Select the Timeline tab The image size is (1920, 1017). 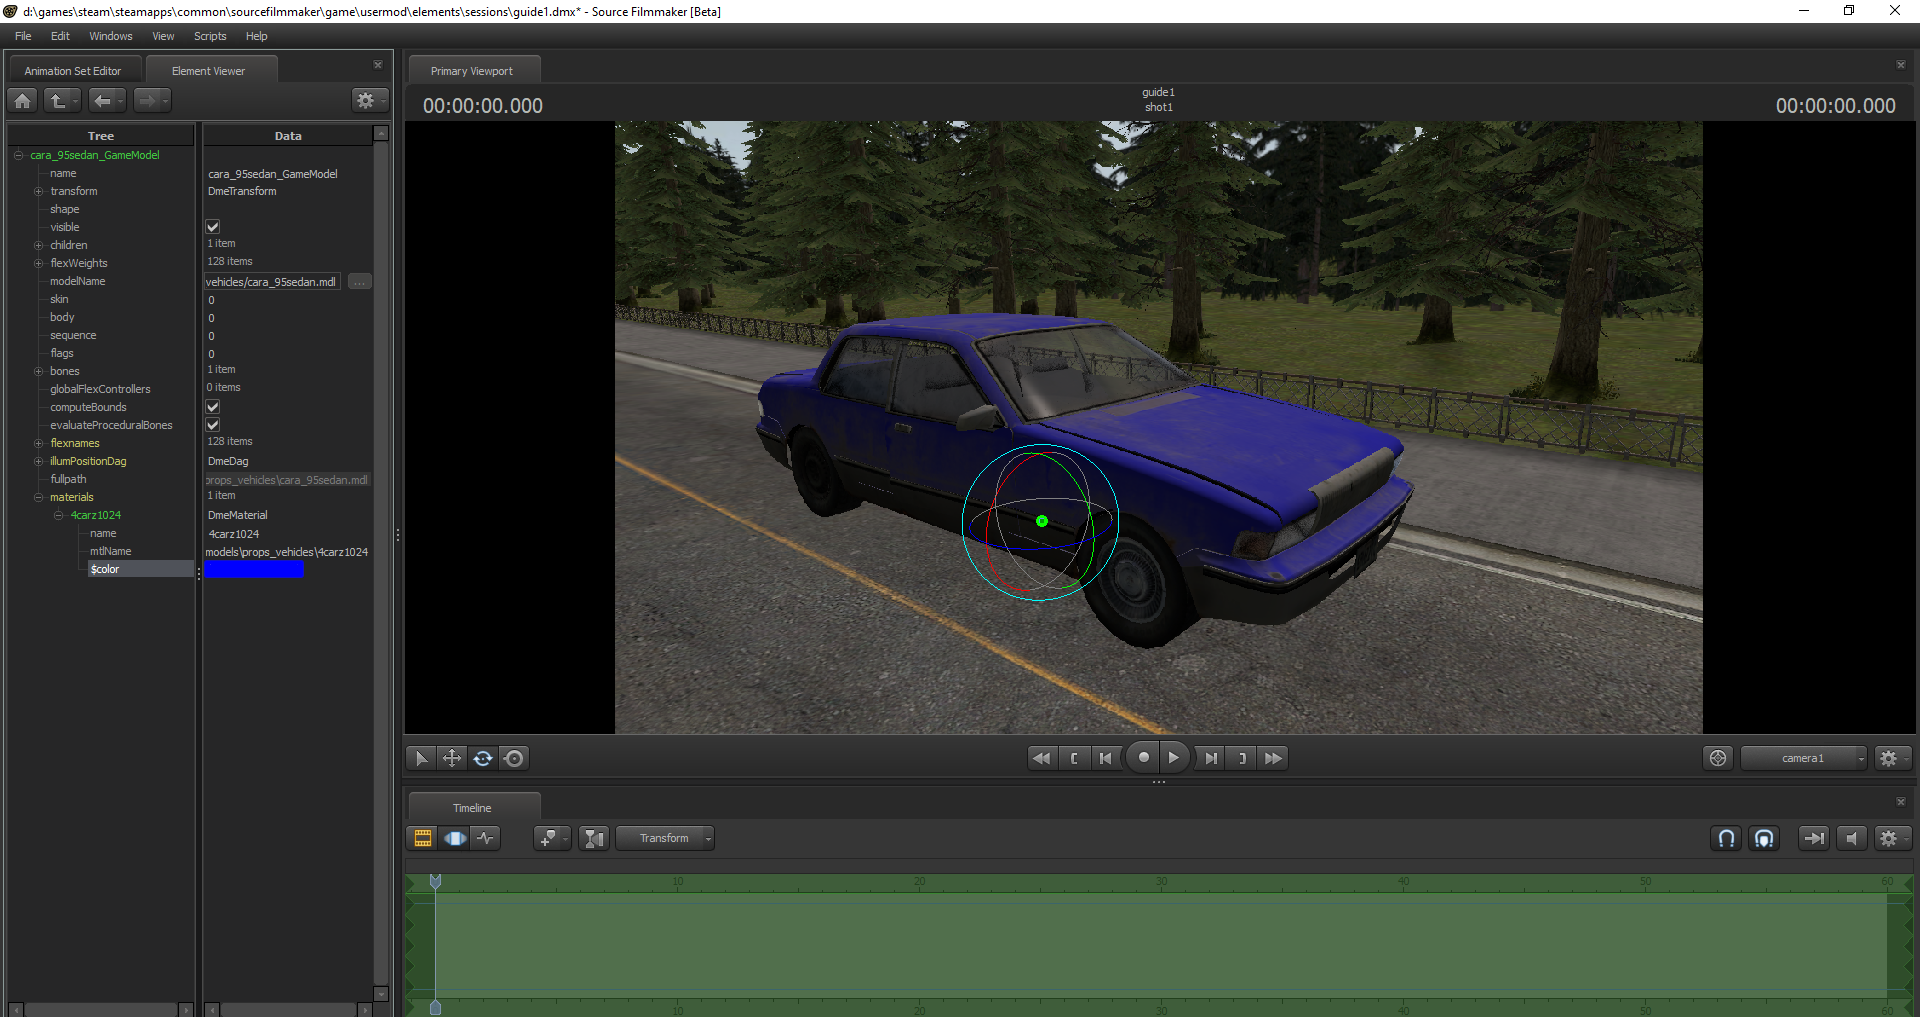pos(472,808)
